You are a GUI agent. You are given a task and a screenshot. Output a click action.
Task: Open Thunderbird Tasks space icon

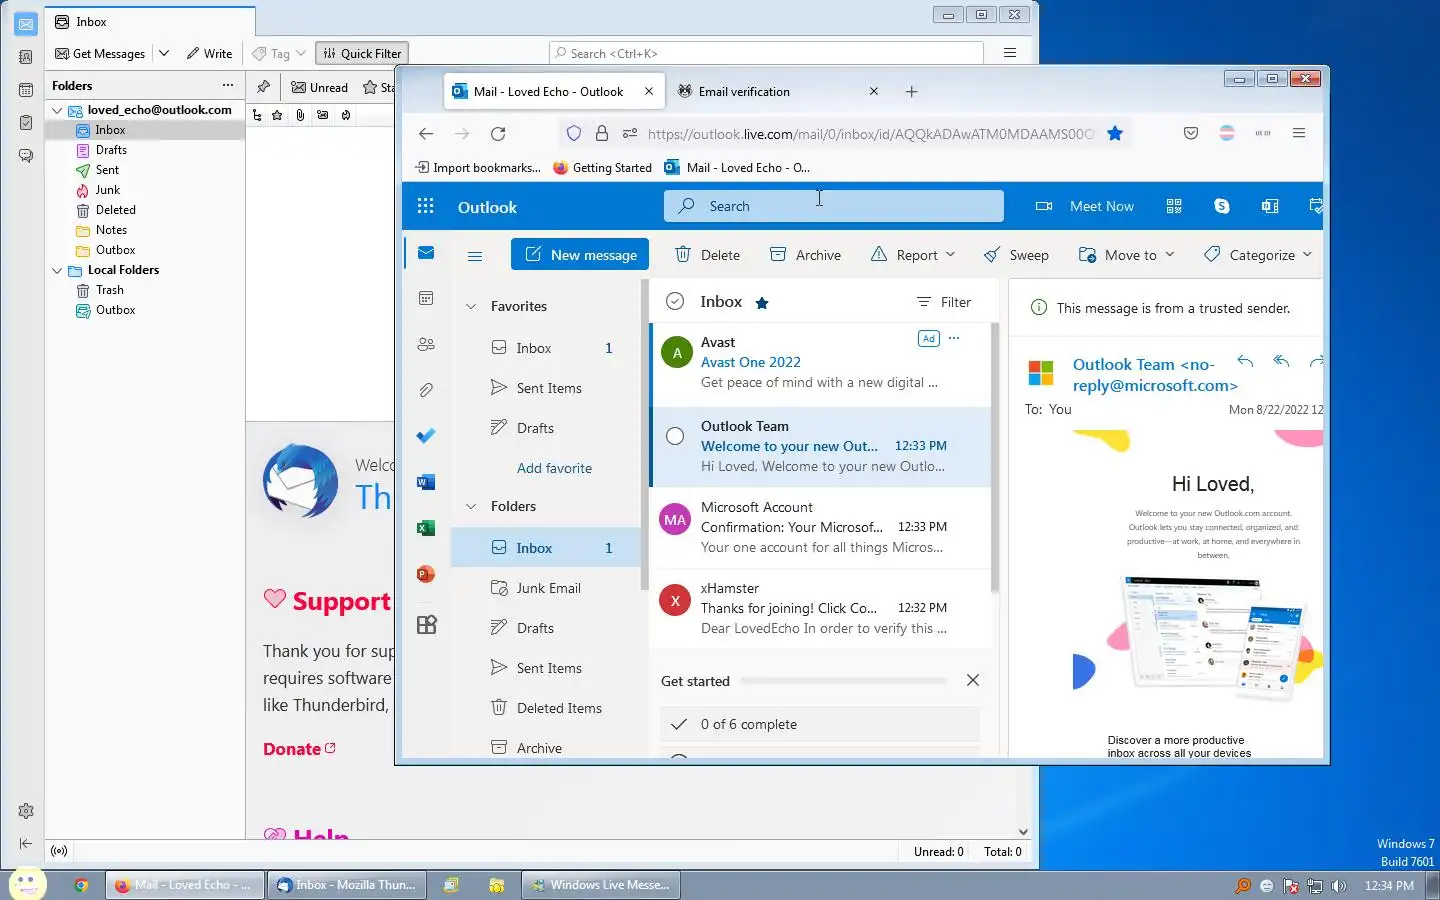coord(26,123)
